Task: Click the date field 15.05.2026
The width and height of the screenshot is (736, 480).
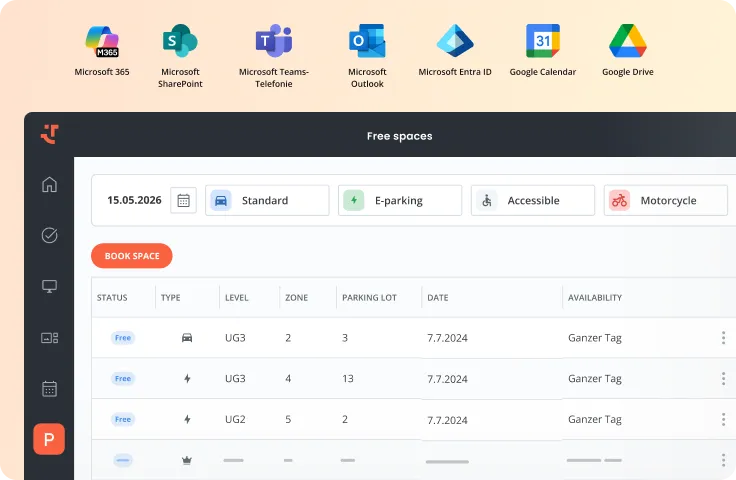Action: point(134,200)
